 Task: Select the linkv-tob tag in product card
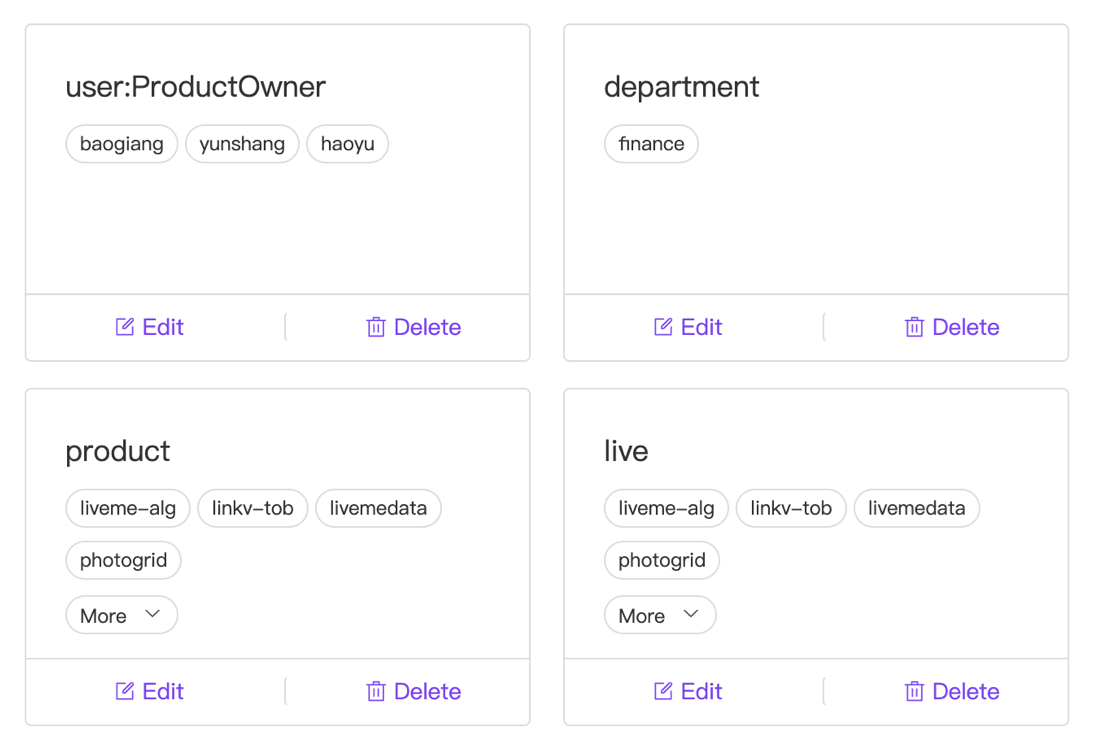point(253,508)
